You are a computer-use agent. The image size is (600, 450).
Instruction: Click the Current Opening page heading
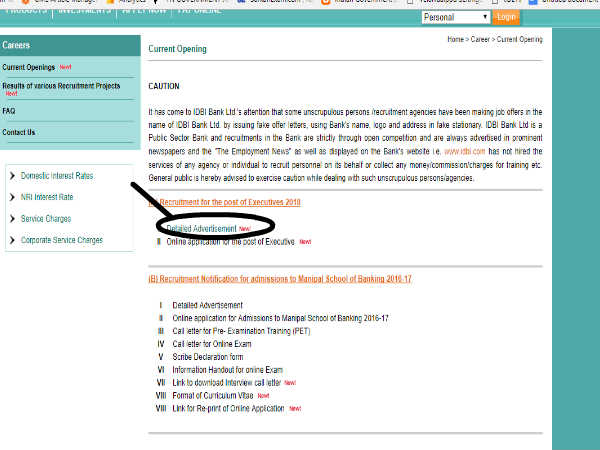pyautogui.click(x=178, y=49)
